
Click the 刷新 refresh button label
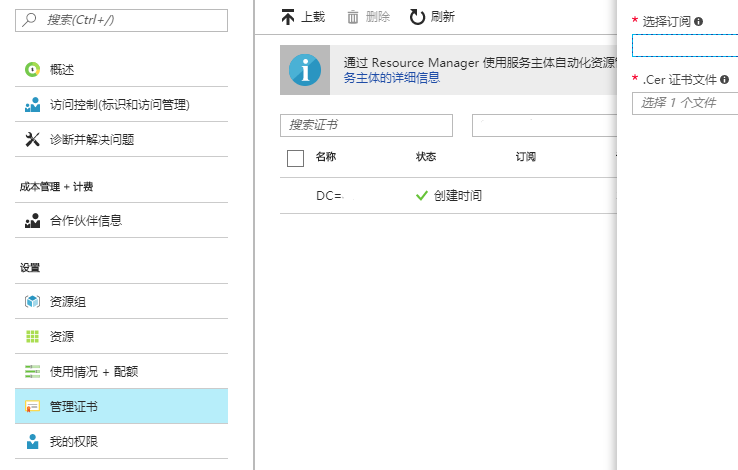click(x=443, y=17)
